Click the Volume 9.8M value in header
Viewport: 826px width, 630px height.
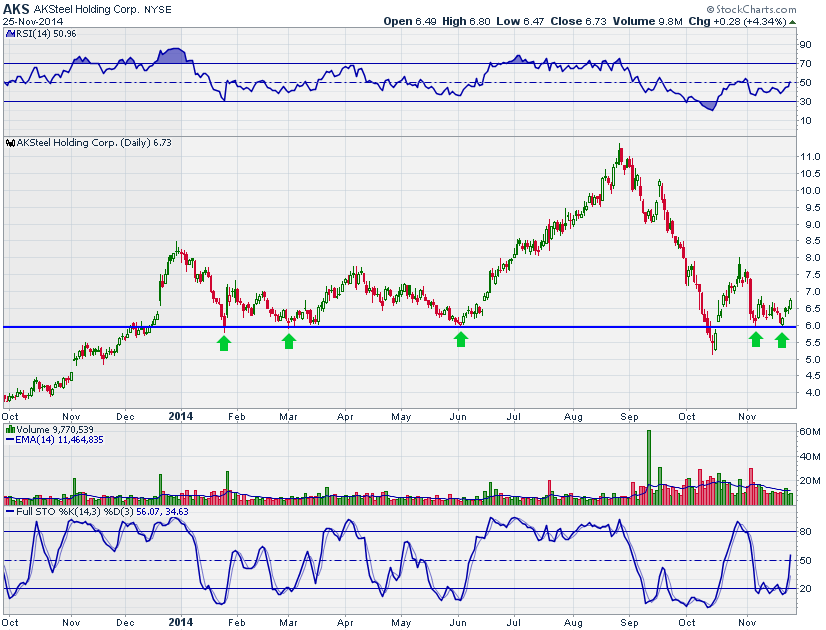tap(633, 21)
